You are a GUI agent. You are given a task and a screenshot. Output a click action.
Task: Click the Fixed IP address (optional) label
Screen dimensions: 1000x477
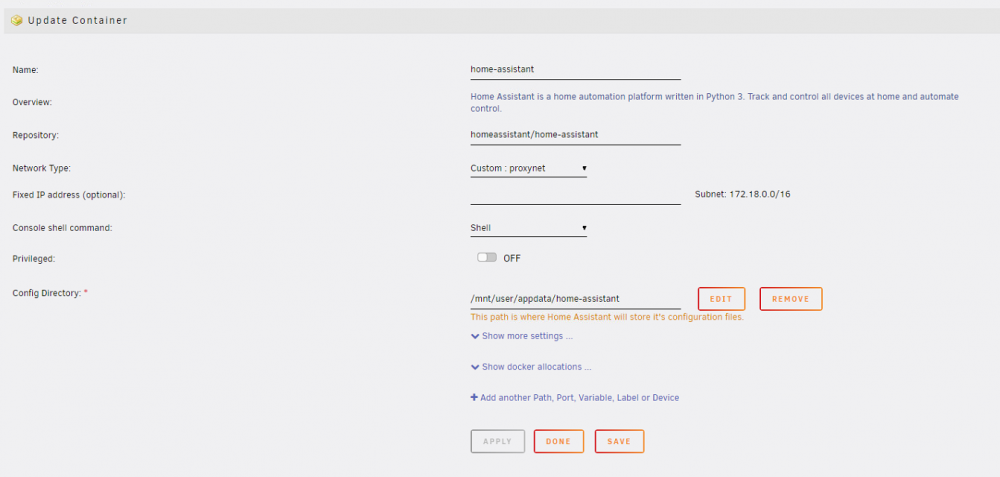pyautogui.click(x=69, y=195)
